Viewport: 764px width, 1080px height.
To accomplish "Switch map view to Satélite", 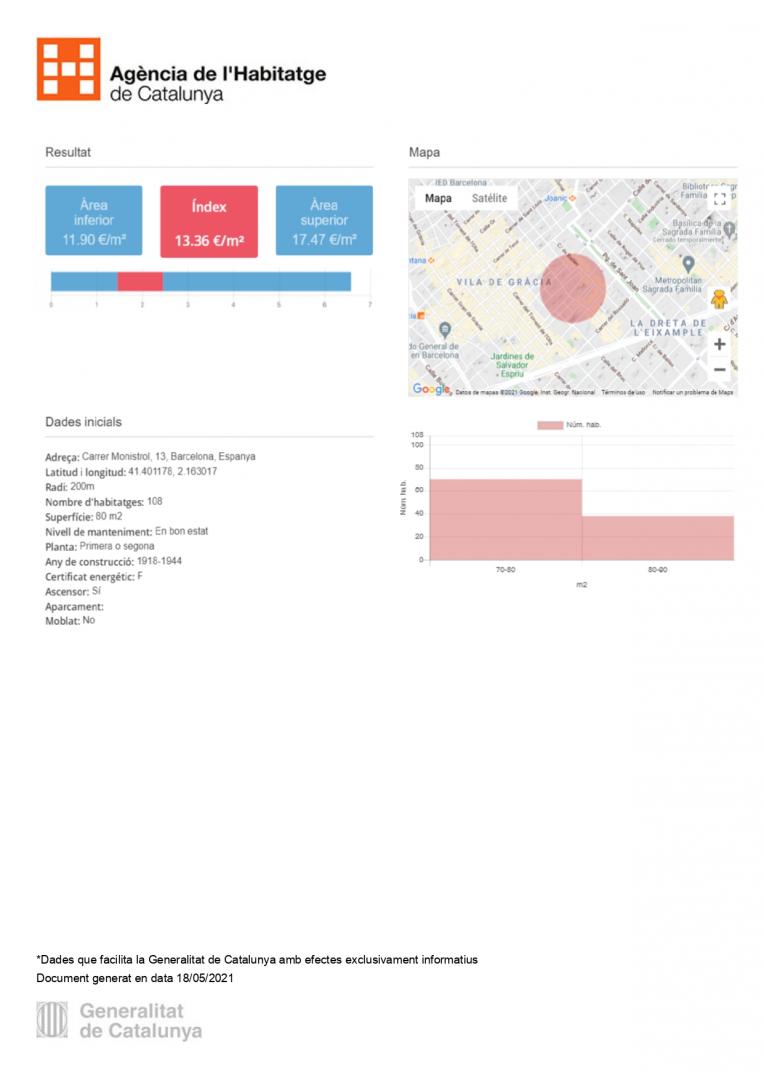I will coord(489,198).
